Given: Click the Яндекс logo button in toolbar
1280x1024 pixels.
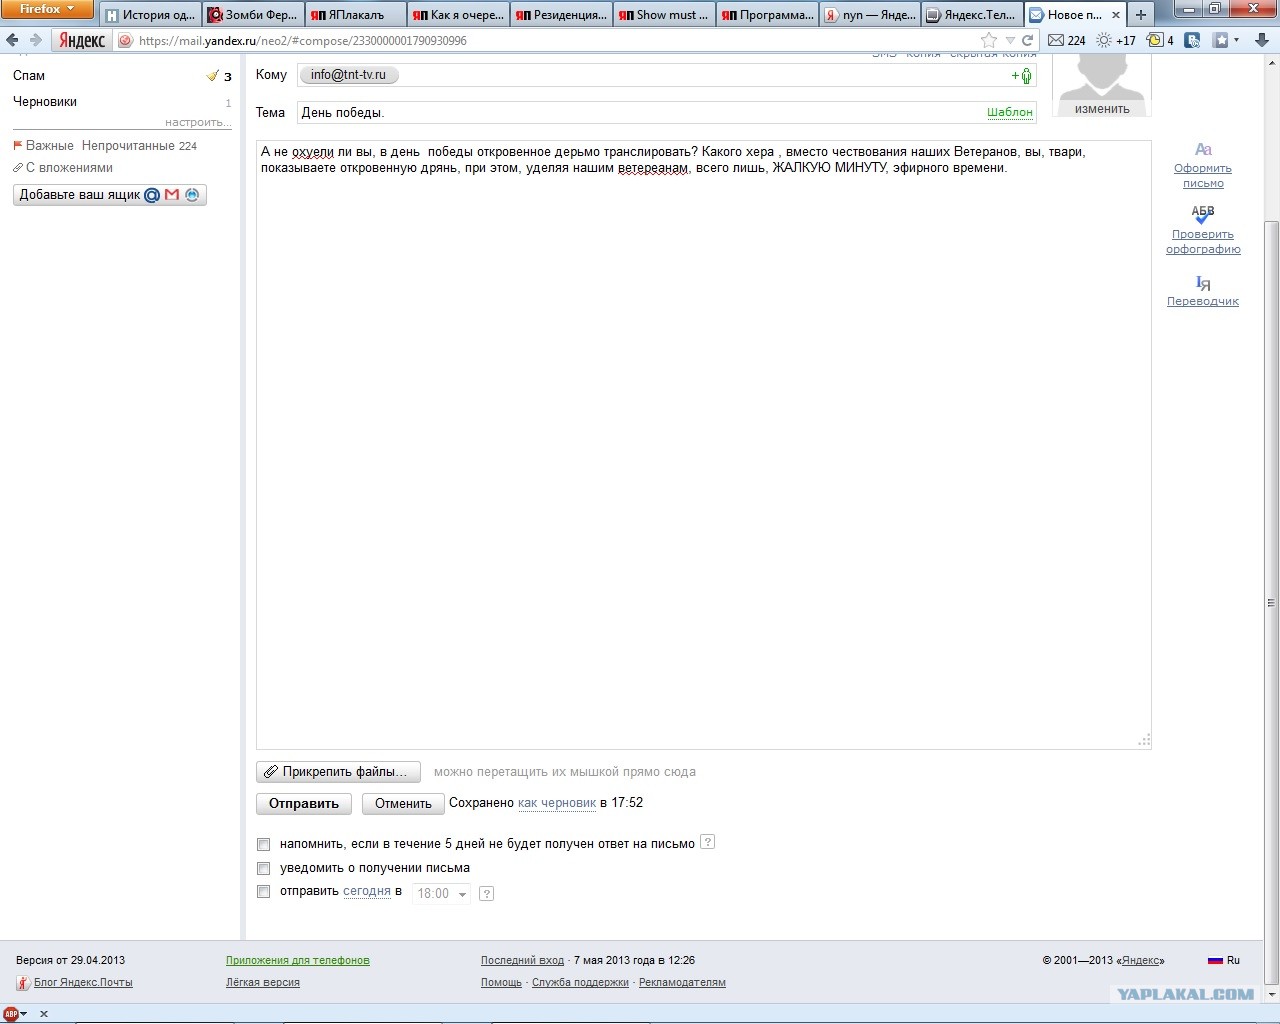Looking at the screenshot, I should click(82, 40).
